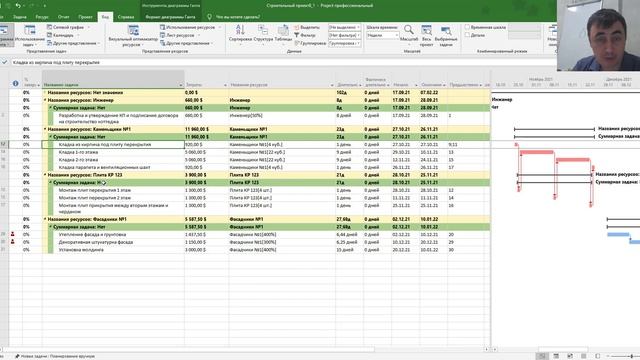The height and width of the screenshot is (360, 640).
Task: Open Другие представления under task views
Action: (x=73, y=43)
